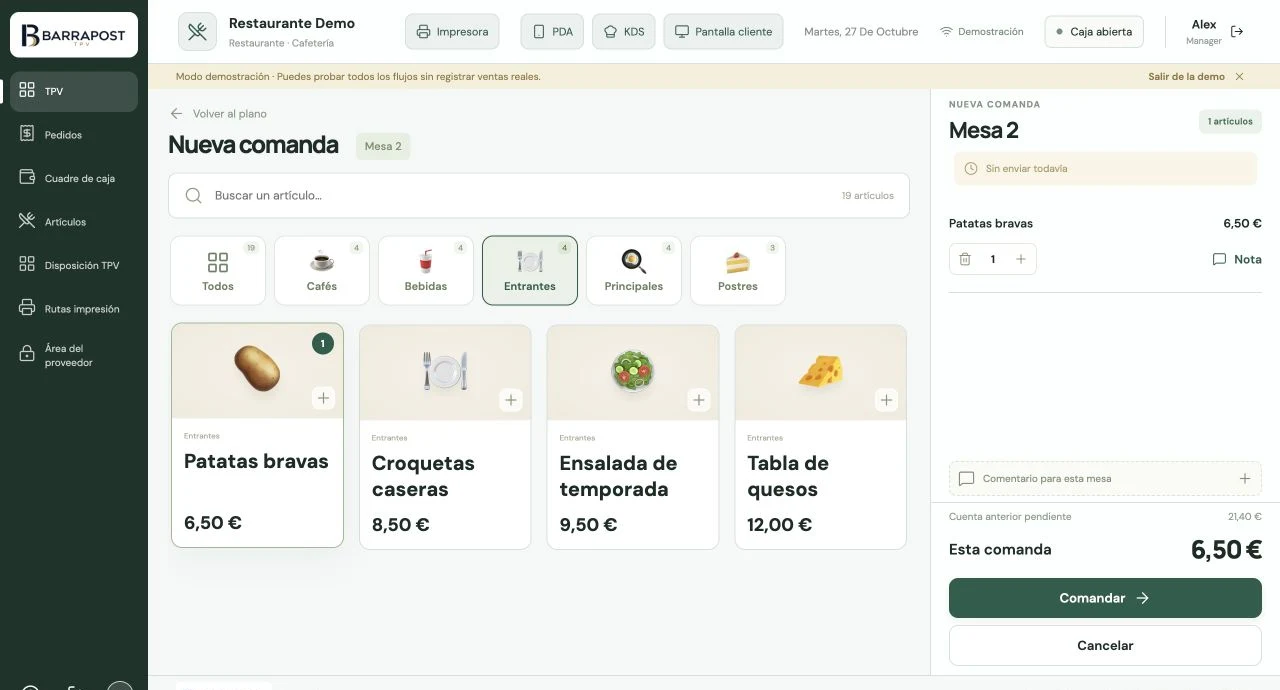Click the Patatas bravas potato image
Viewport: 1280px width, 690px height.
click(x=257, y=369)
